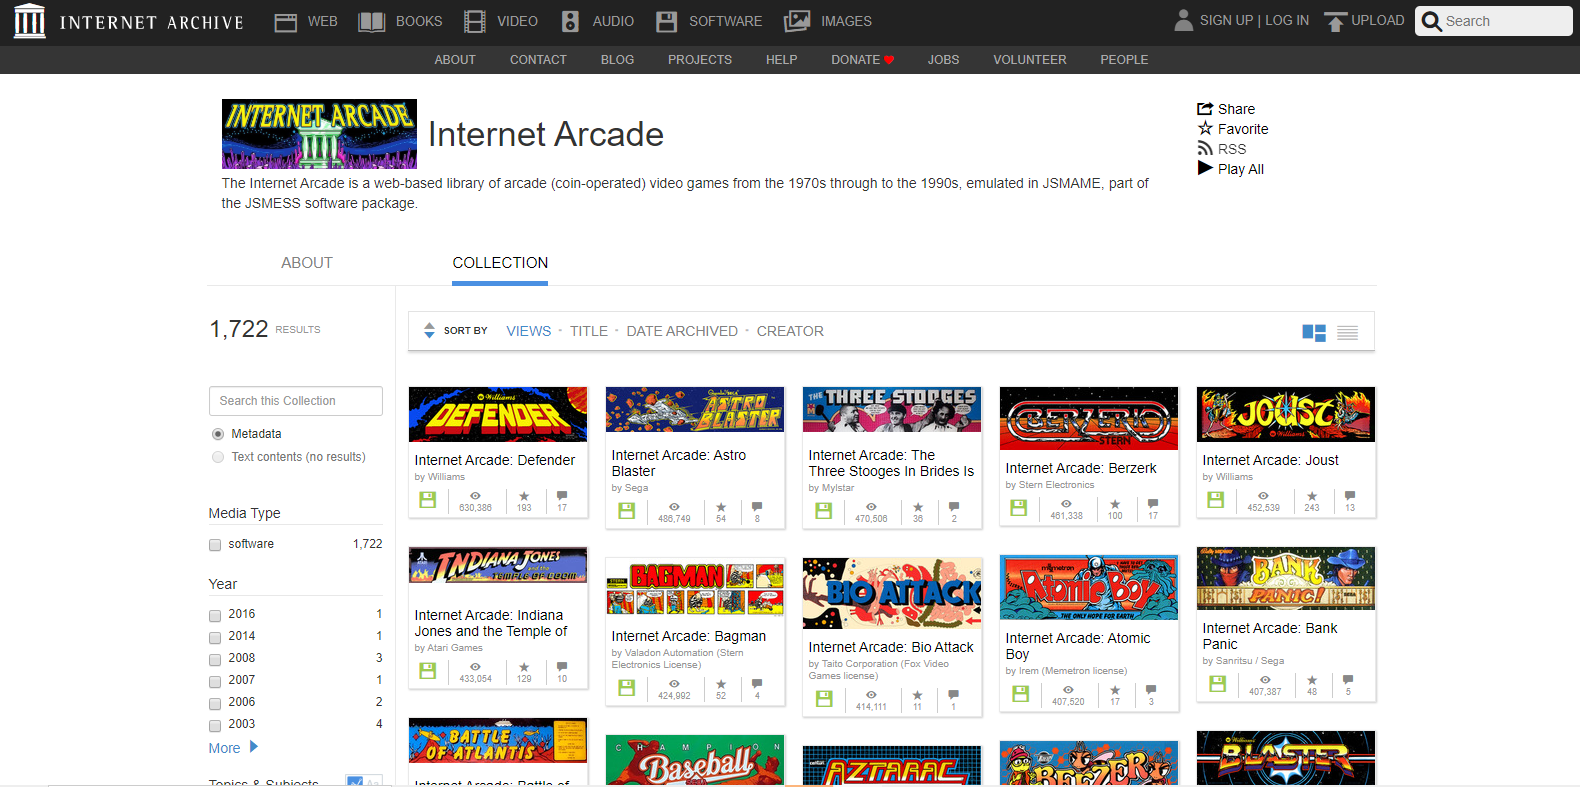Viewport: 1580px width, 787px height.
Task: Open the Indiana Jones game thumbnail
Action: (x=498, y=566)
